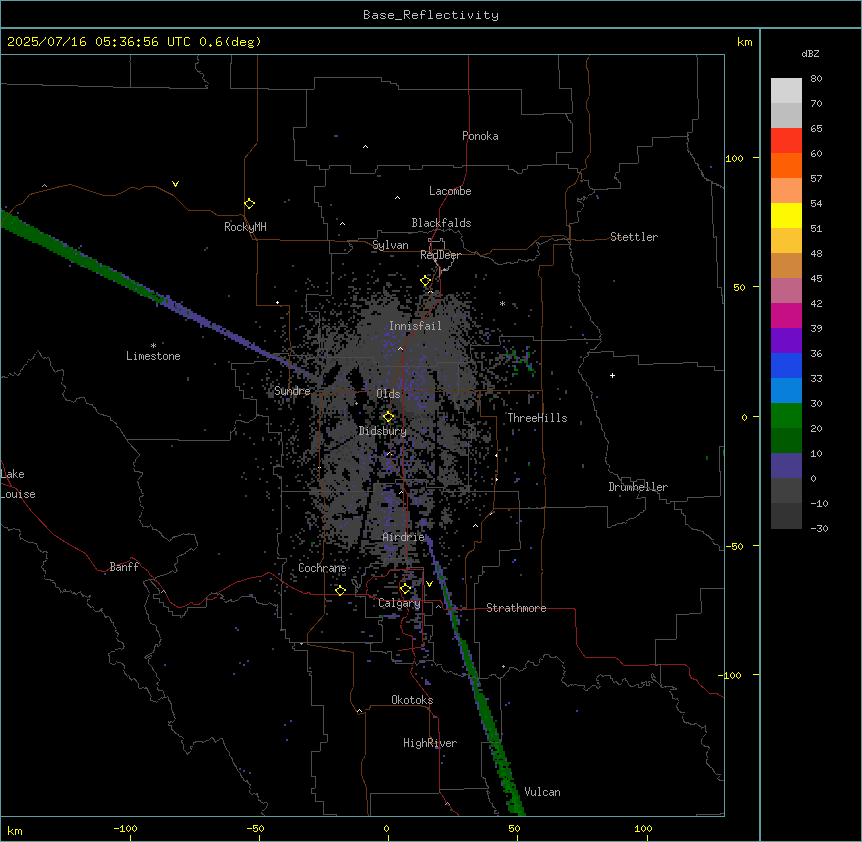Click the Ponoka city label
Viewport: 862px width, 842px height.
point(480,136)
